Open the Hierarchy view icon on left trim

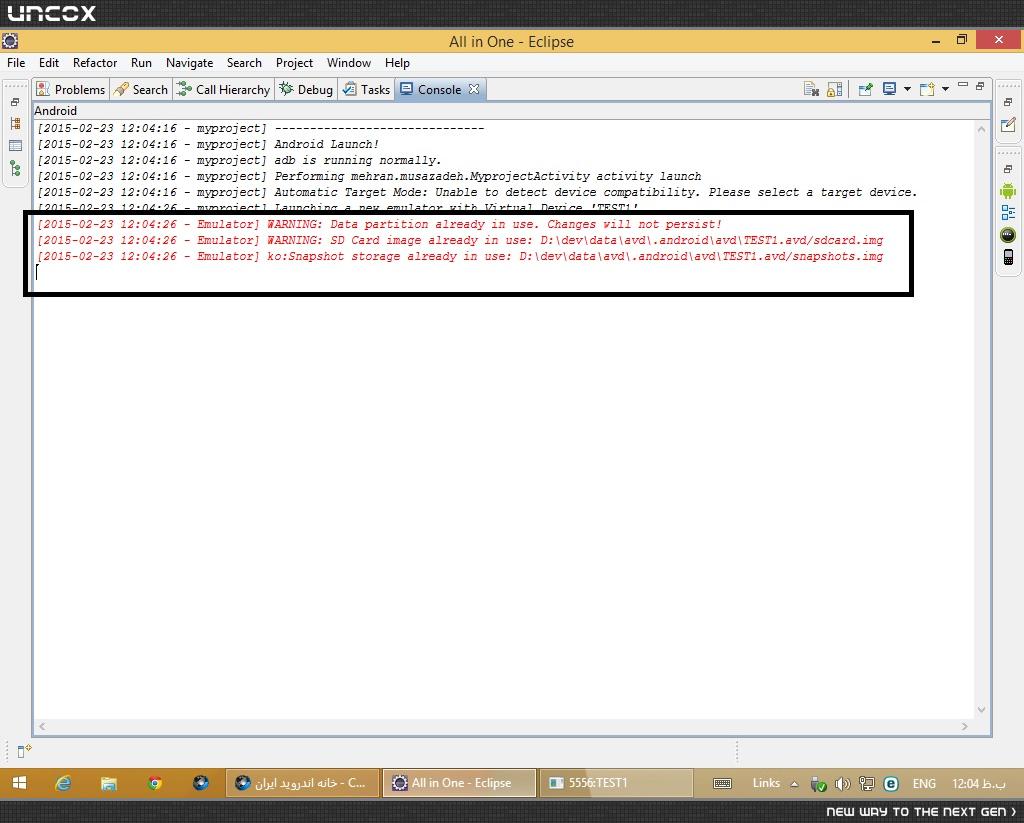pyautogui.click(x=16, y=123)
